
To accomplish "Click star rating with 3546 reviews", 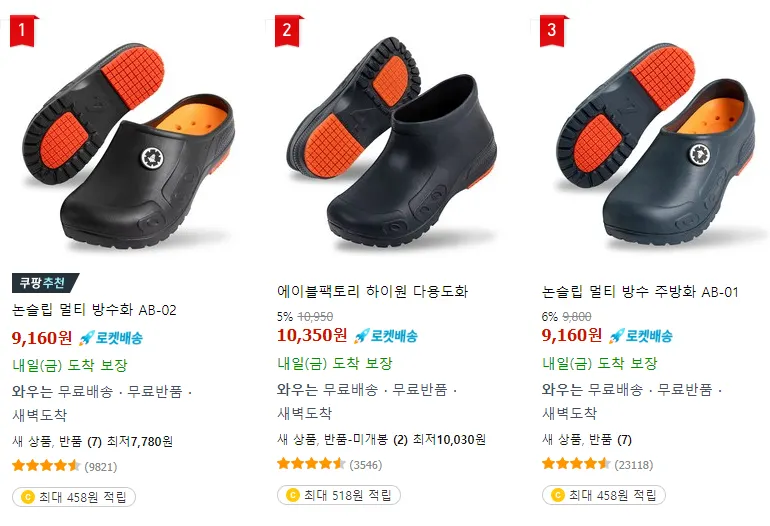I will point(311,464).
